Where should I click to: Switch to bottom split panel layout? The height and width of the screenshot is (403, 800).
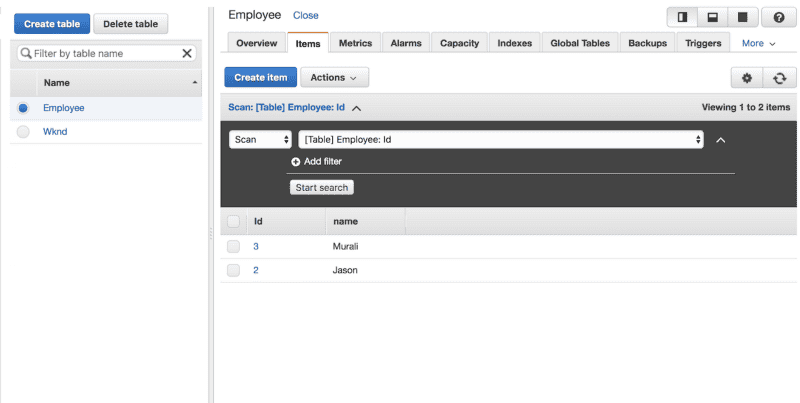pos(712,18)
